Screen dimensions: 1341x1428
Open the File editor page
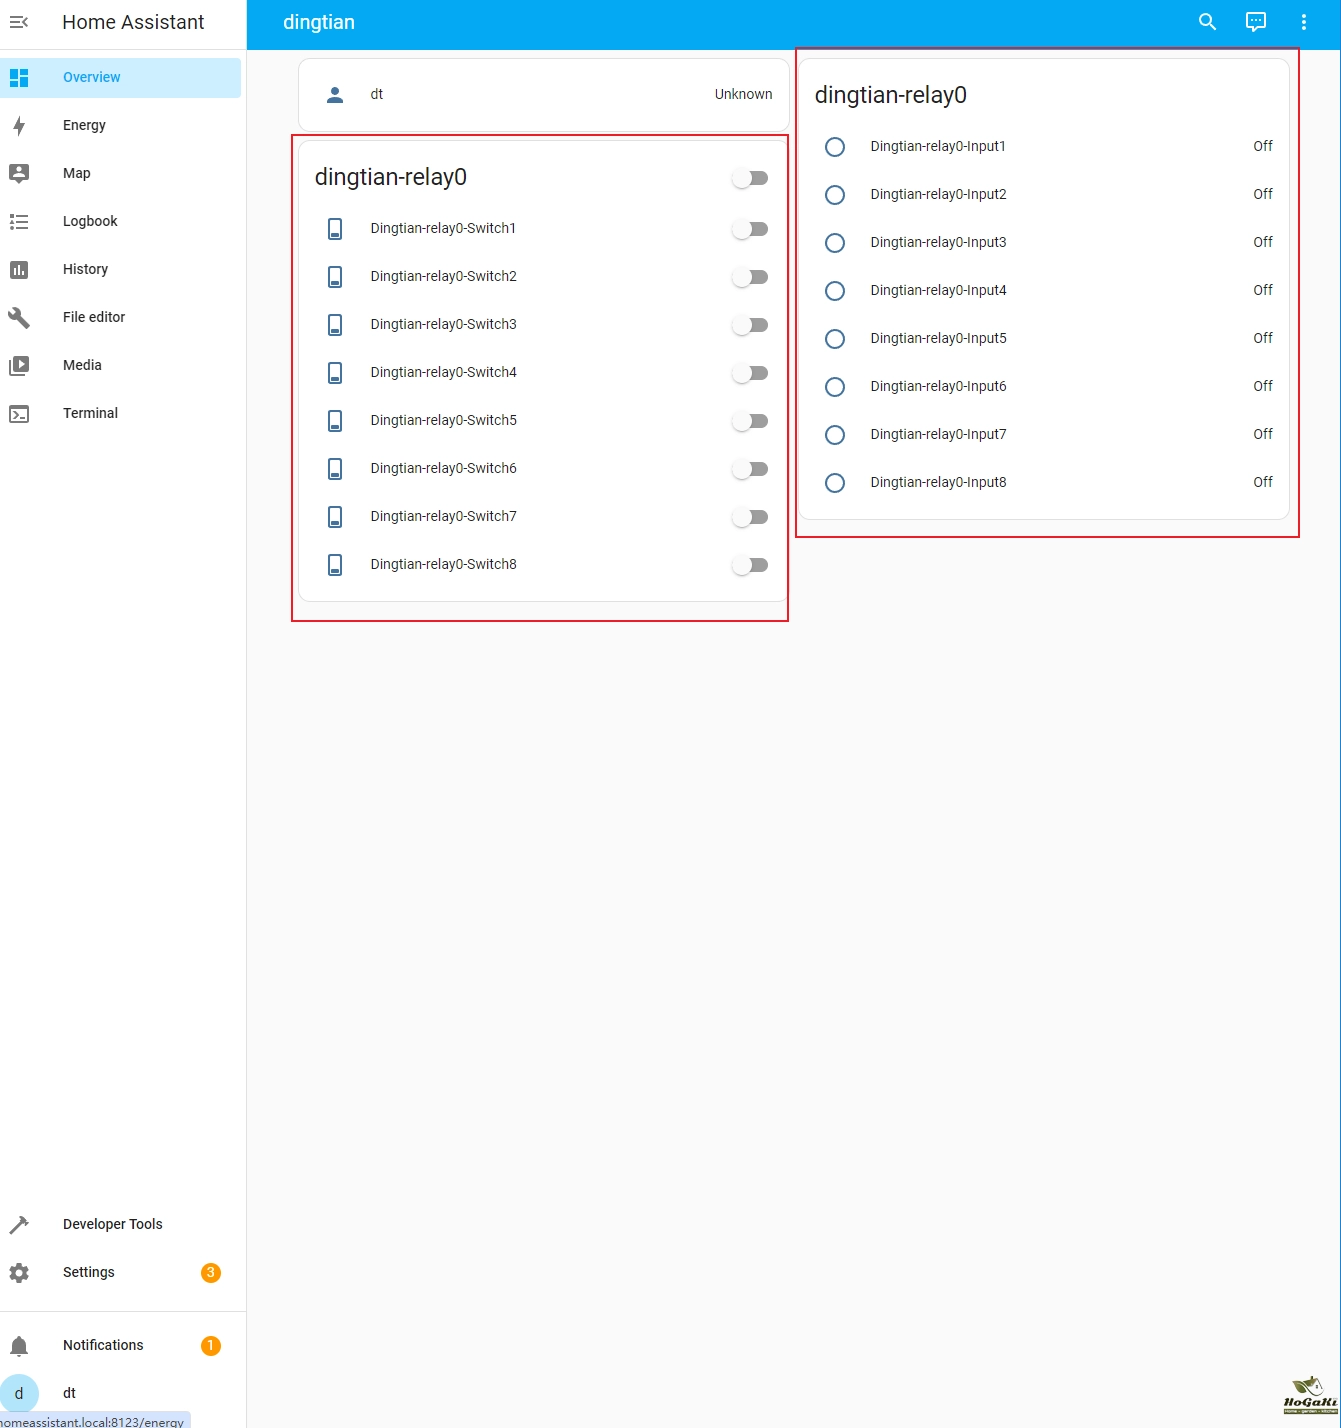coord(94,317)
